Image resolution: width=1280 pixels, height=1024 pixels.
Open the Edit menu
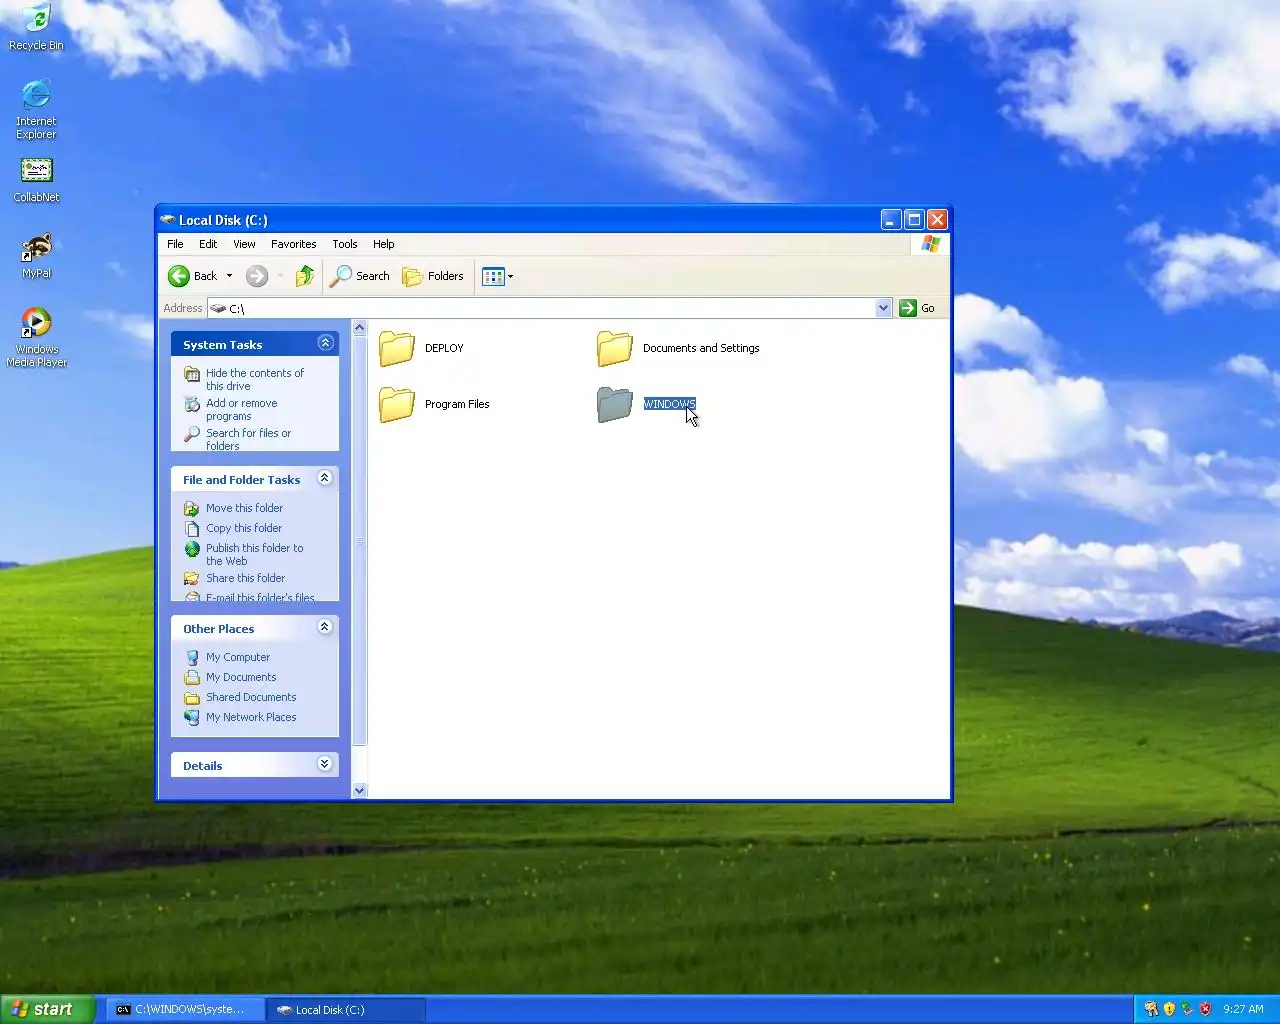[208, 244]
